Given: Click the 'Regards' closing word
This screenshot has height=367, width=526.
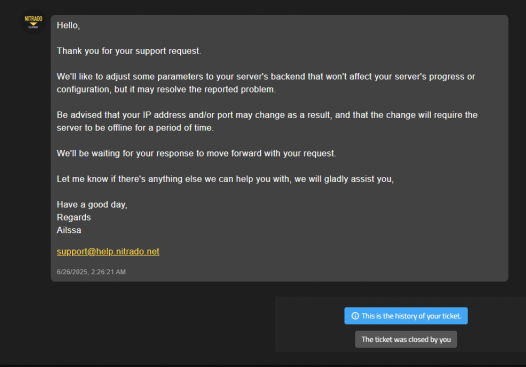Looking at the screenshot, I should (73, 217).
